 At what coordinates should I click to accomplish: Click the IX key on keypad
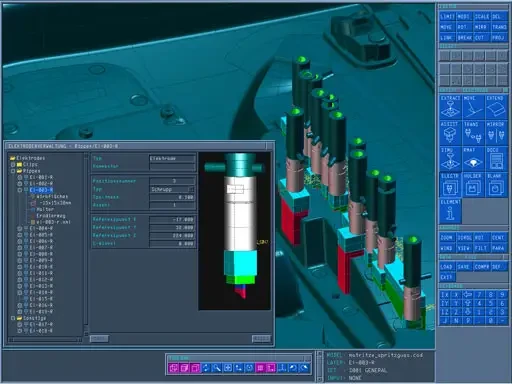tap(445, 295)
